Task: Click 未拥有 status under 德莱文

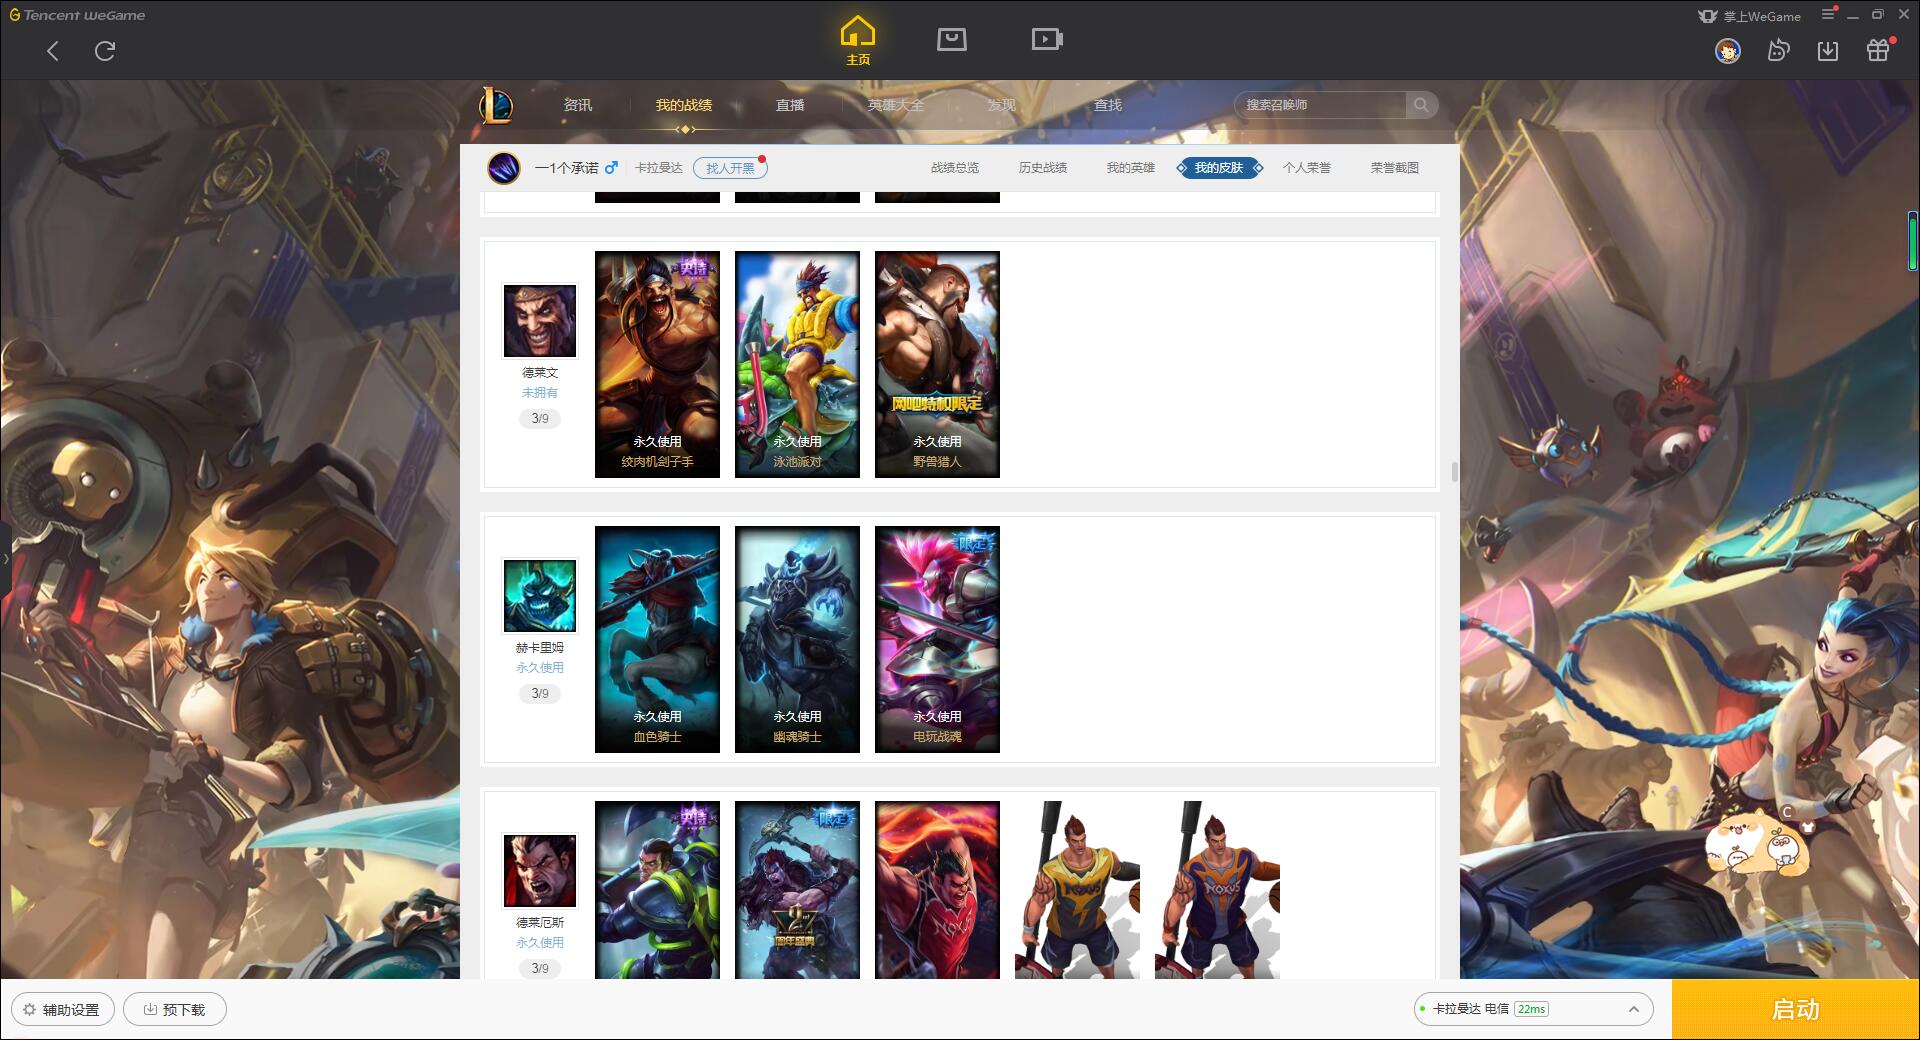Action: pos(540,393)
